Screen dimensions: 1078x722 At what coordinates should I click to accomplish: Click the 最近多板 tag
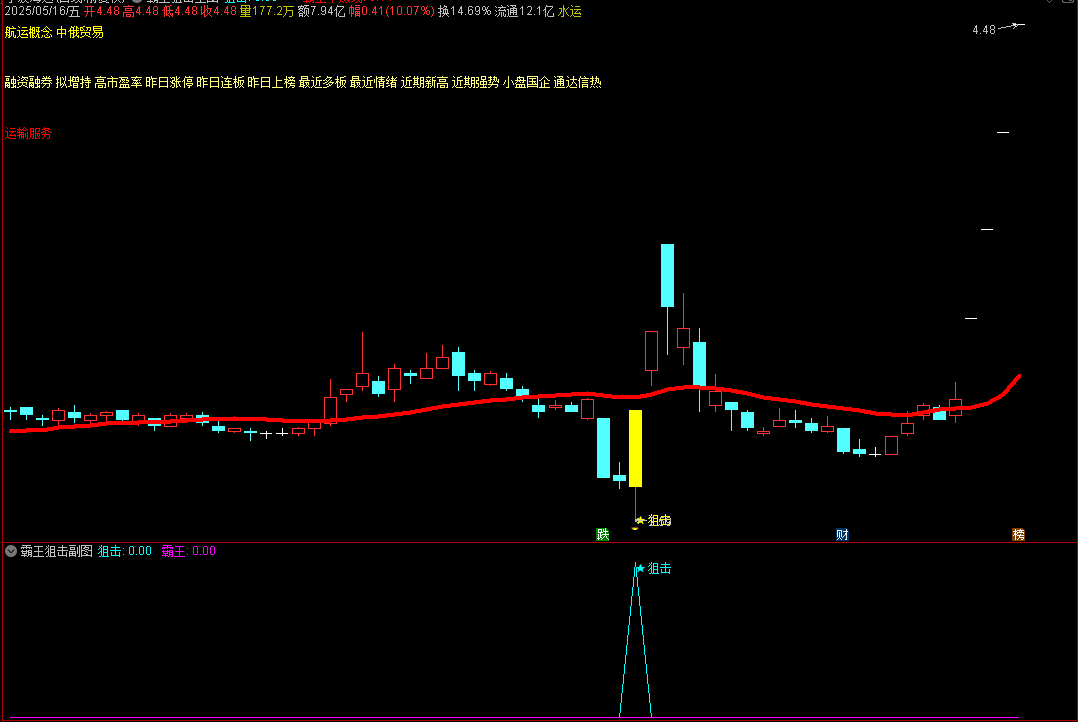pyautogui.click(x=322, y=83)
